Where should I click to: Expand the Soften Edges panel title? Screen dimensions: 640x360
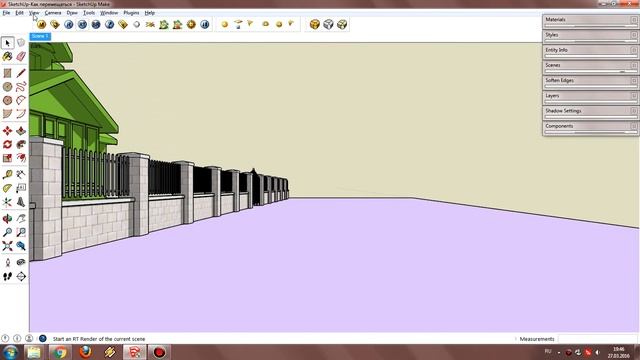pos(559,80)
